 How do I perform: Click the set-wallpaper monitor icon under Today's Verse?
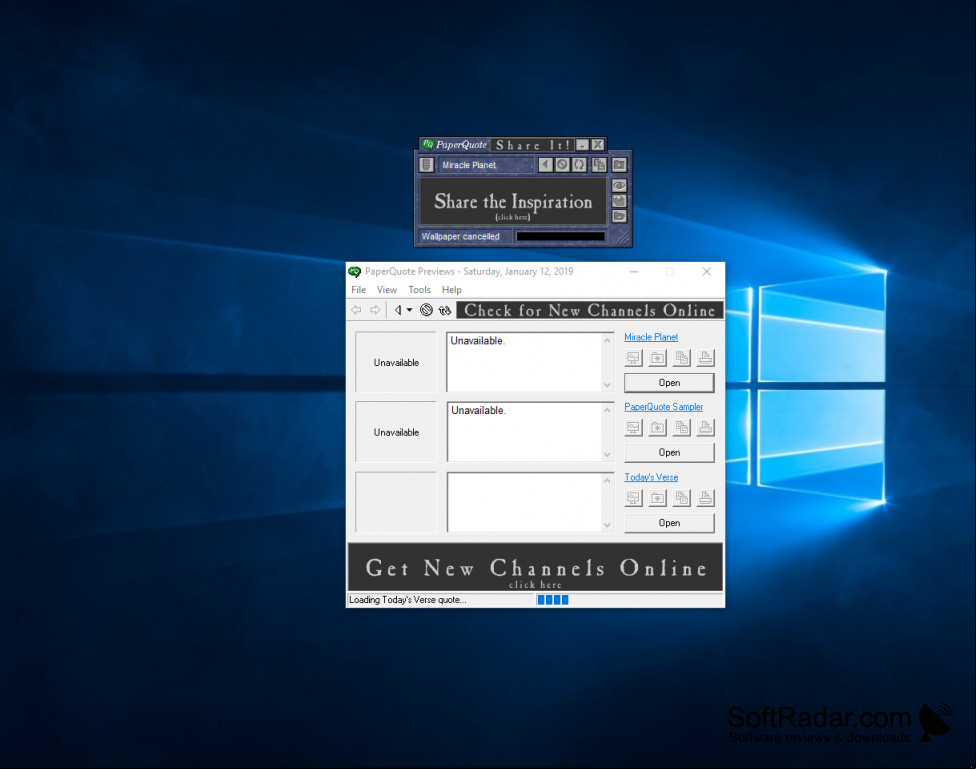(633, 498)
